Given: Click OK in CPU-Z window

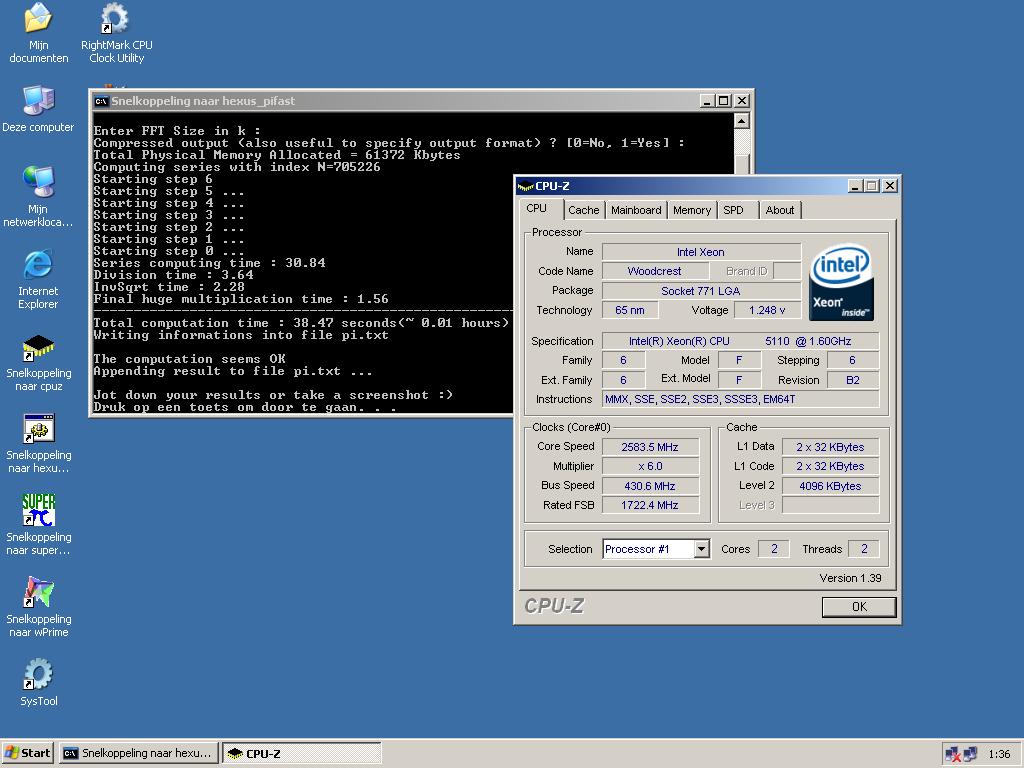Looking at the screenshot, I should click(859, 607).
